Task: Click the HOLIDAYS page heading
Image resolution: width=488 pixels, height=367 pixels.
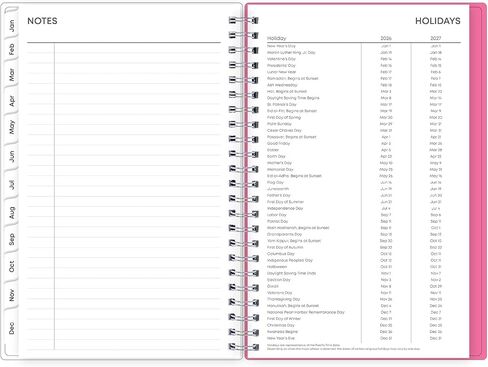Action: click(x=438, y=21)
